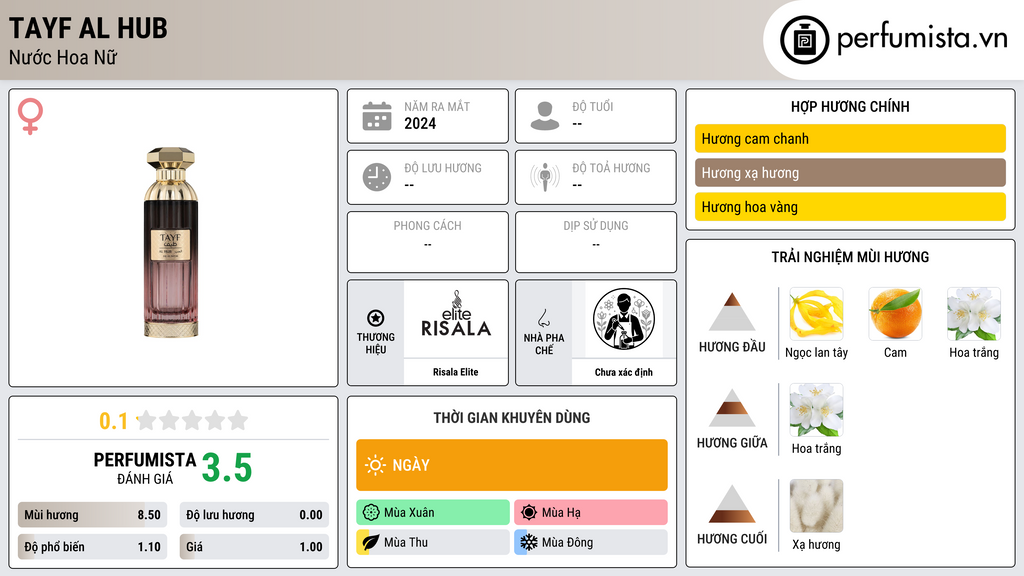
Task: Click the Hương giữa pyramid icon
Action: point(732,408)
